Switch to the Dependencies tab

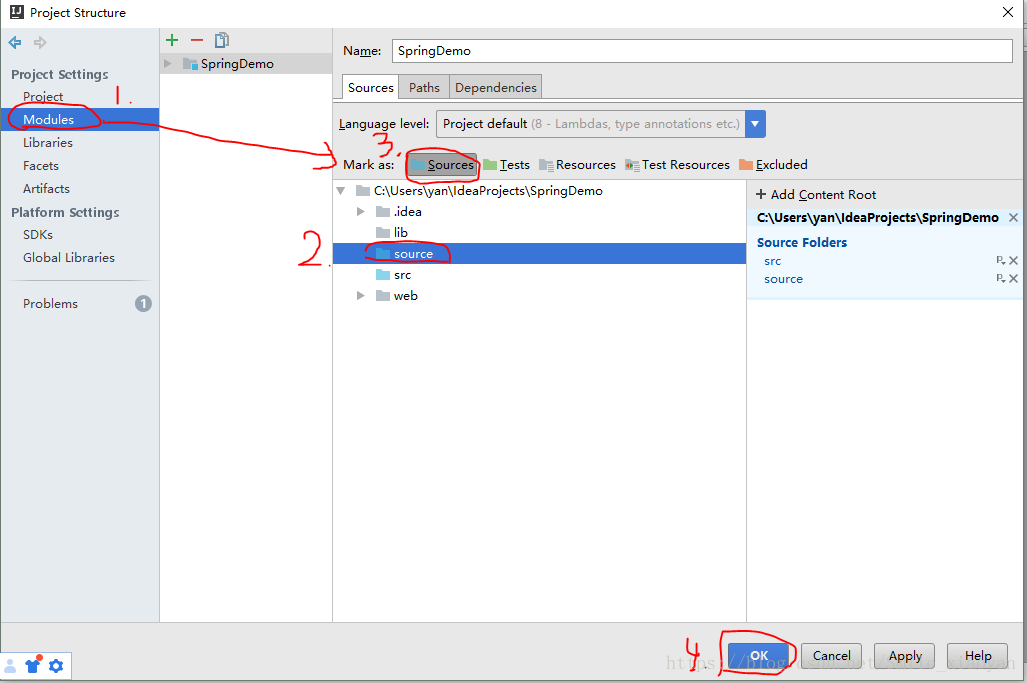(496, 87)
